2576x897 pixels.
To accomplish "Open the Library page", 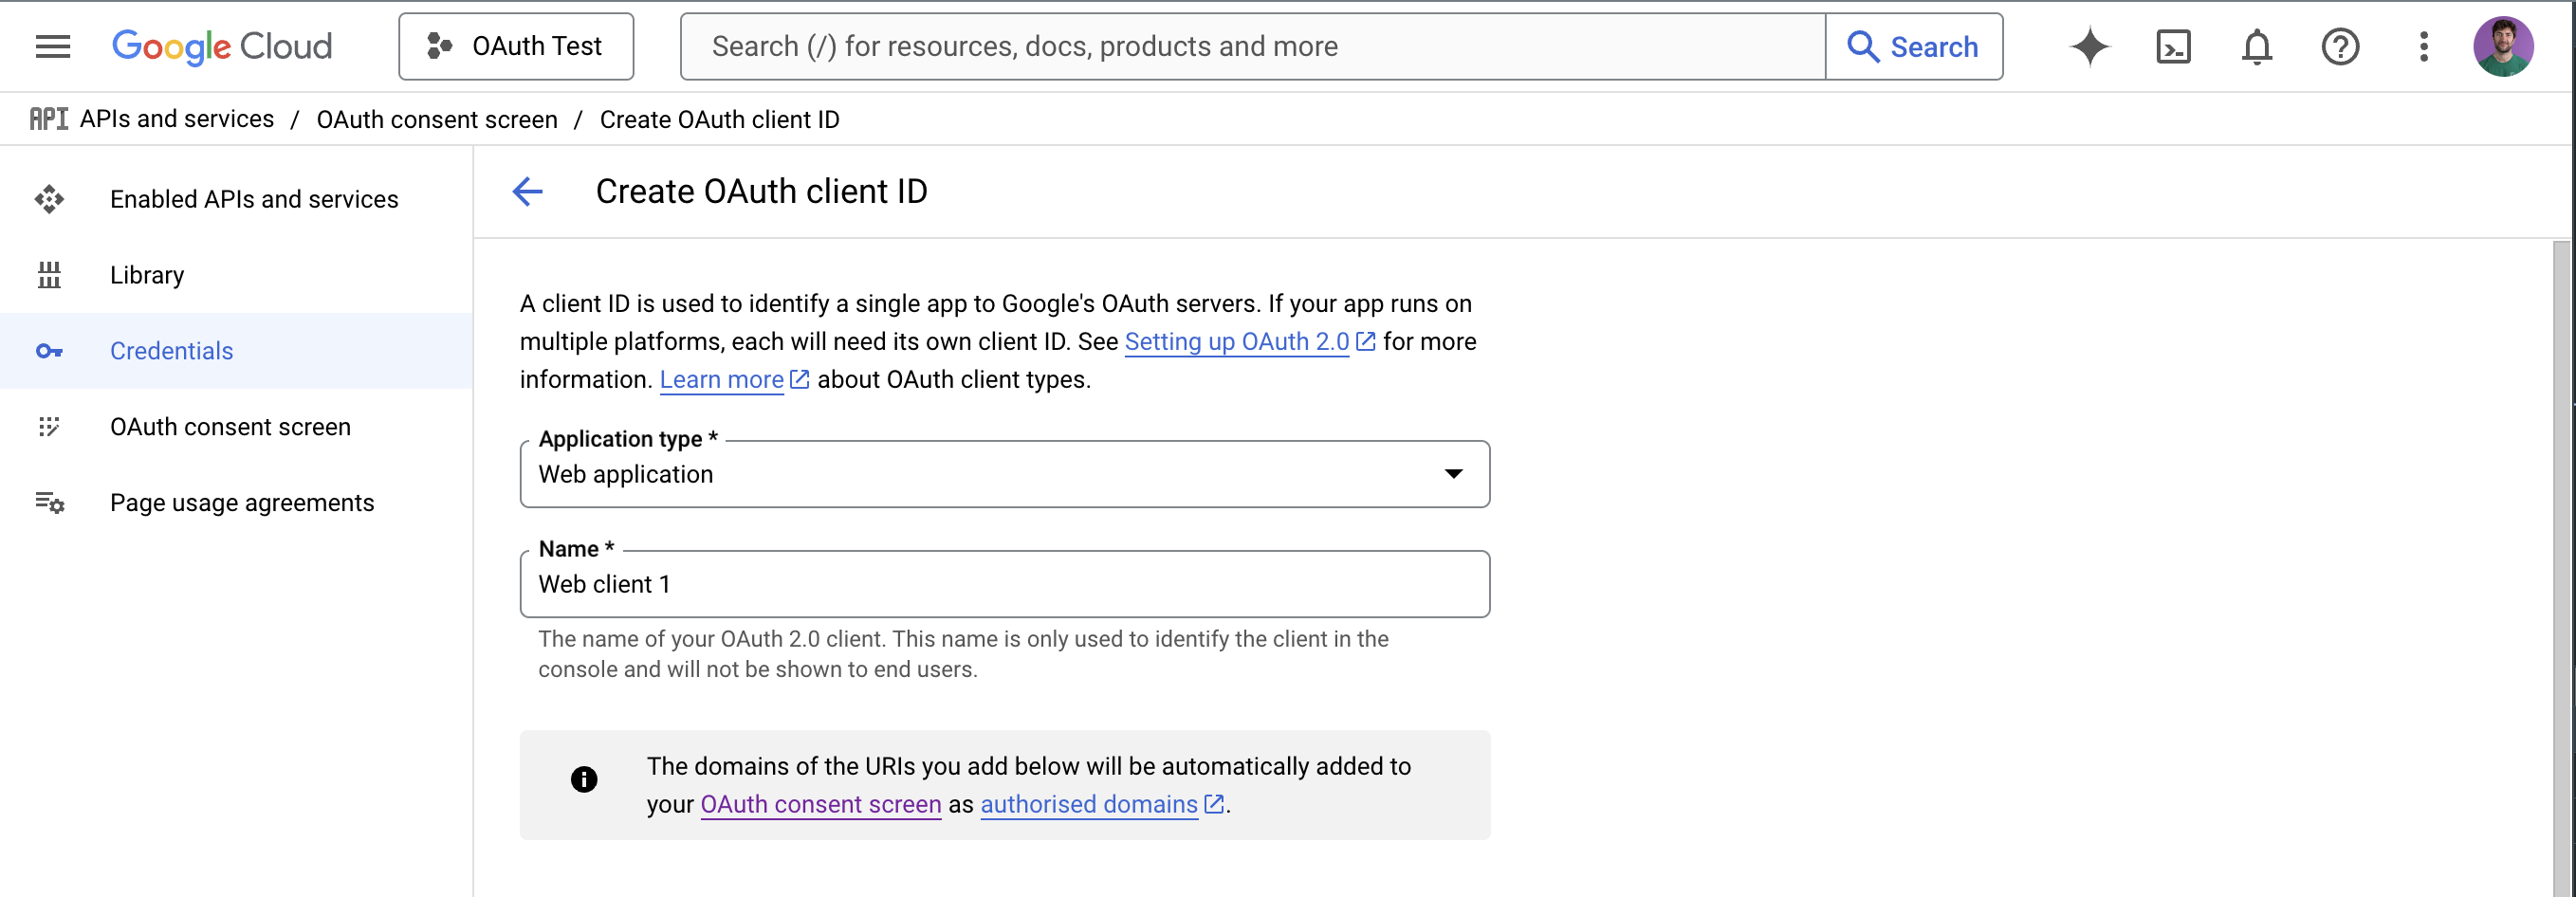I will coord(236,275).
